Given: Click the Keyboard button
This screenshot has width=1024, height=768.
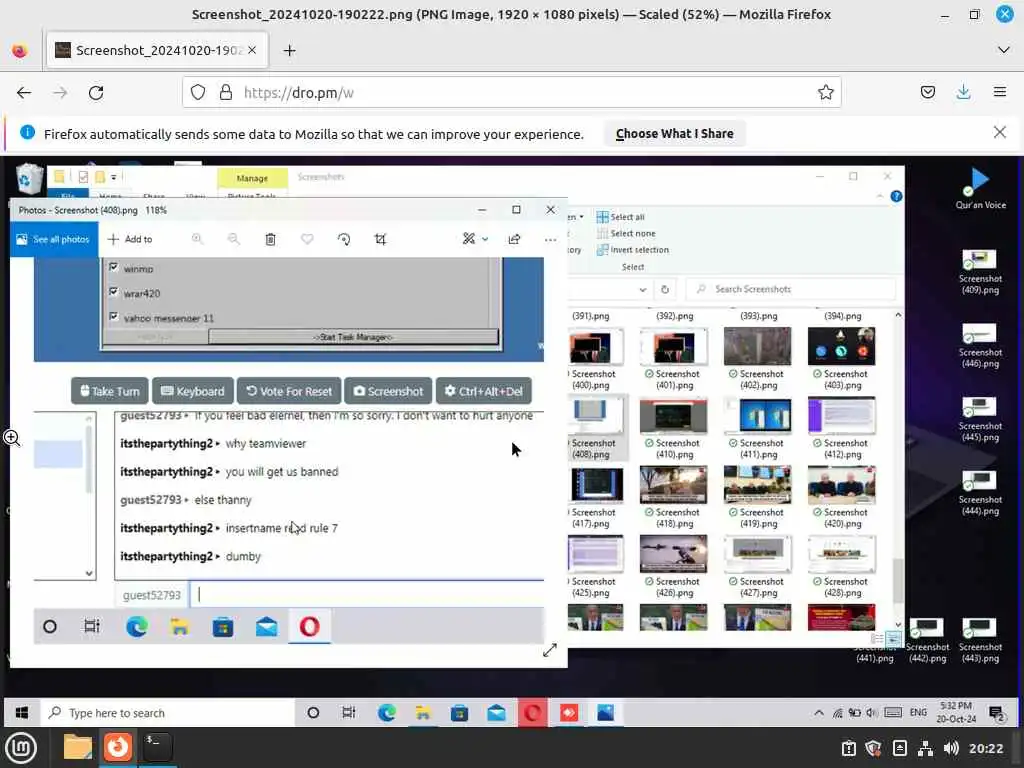Looking at the screenshot, I should (x=193, y=391).
